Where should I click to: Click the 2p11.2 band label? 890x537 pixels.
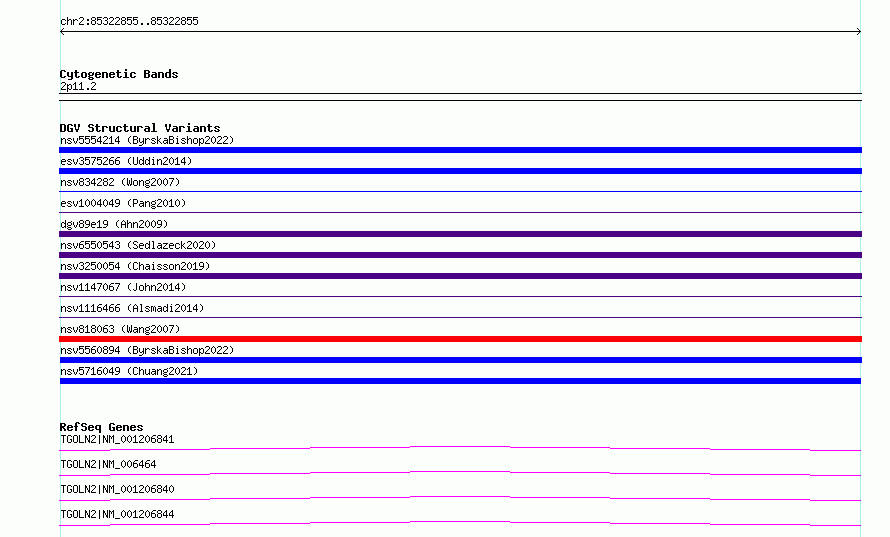point(78,86)
